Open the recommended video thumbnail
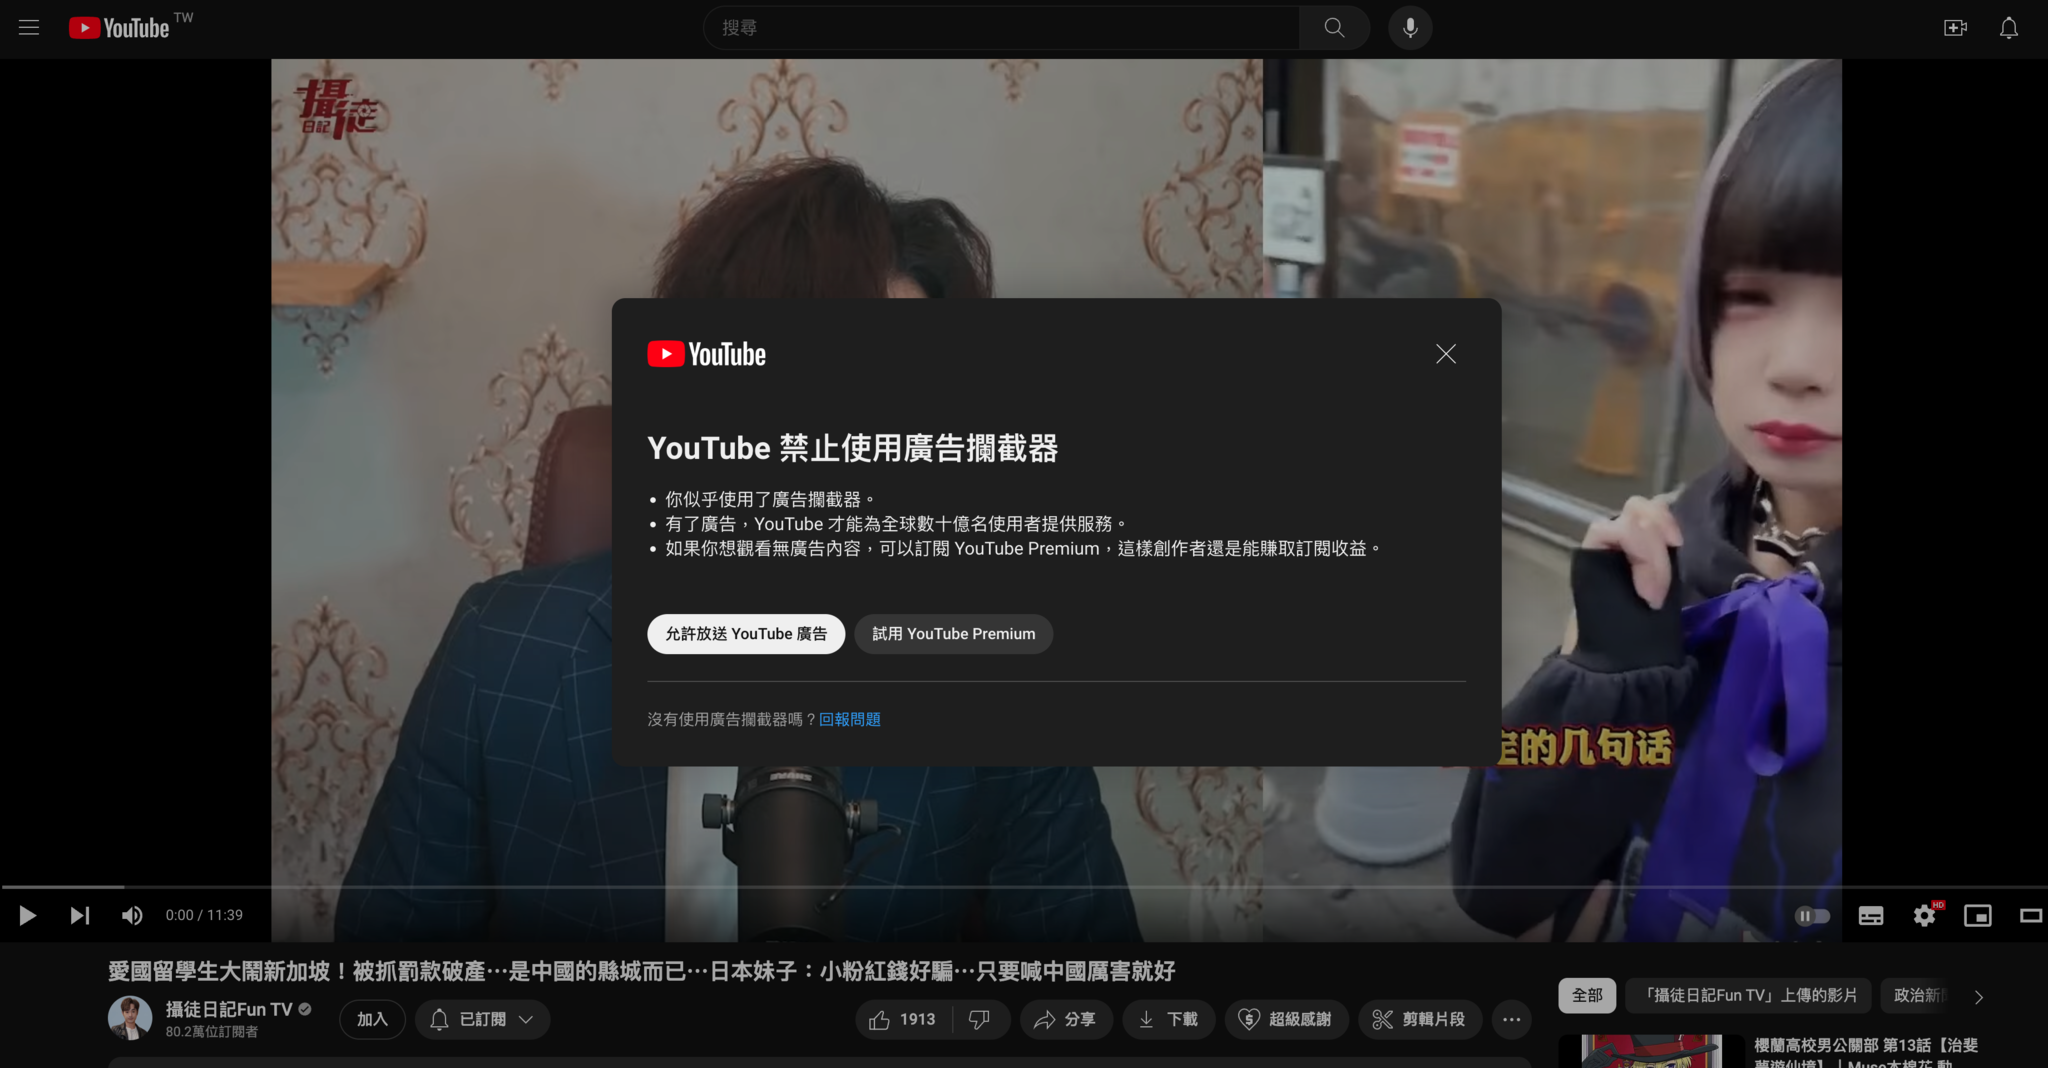The image size is (2048, 1068). tap(1650, 1052)
